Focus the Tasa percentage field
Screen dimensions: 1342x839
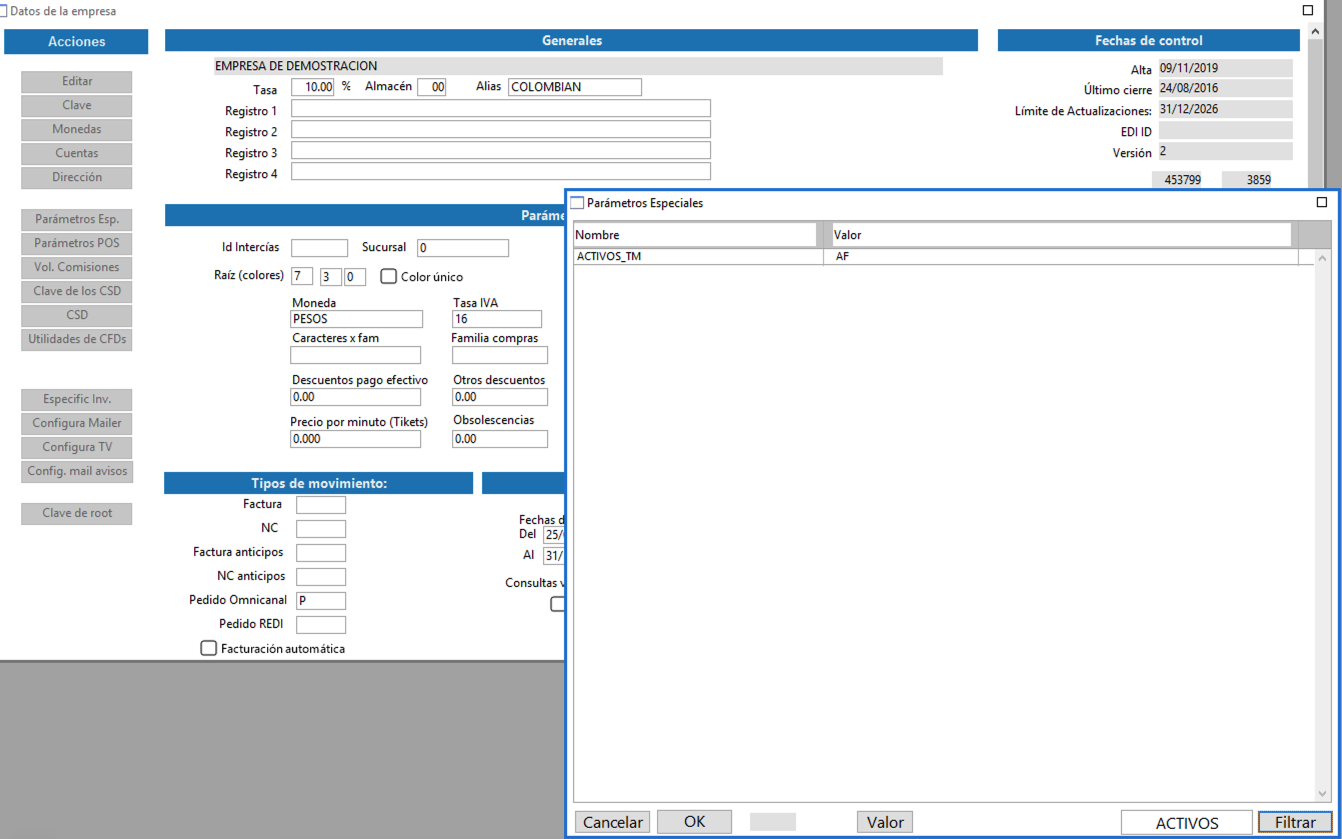tap(313, 87)
